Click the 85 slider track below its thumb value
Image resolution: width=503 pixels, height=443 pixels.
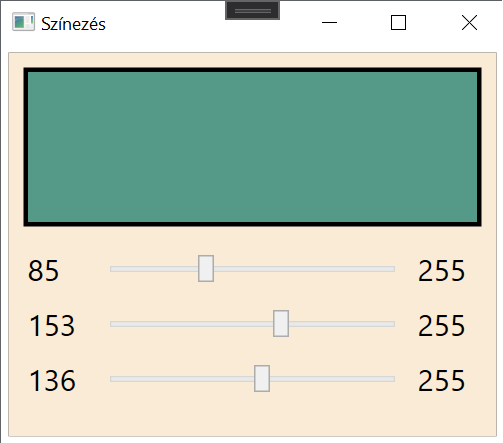(154, 269)
